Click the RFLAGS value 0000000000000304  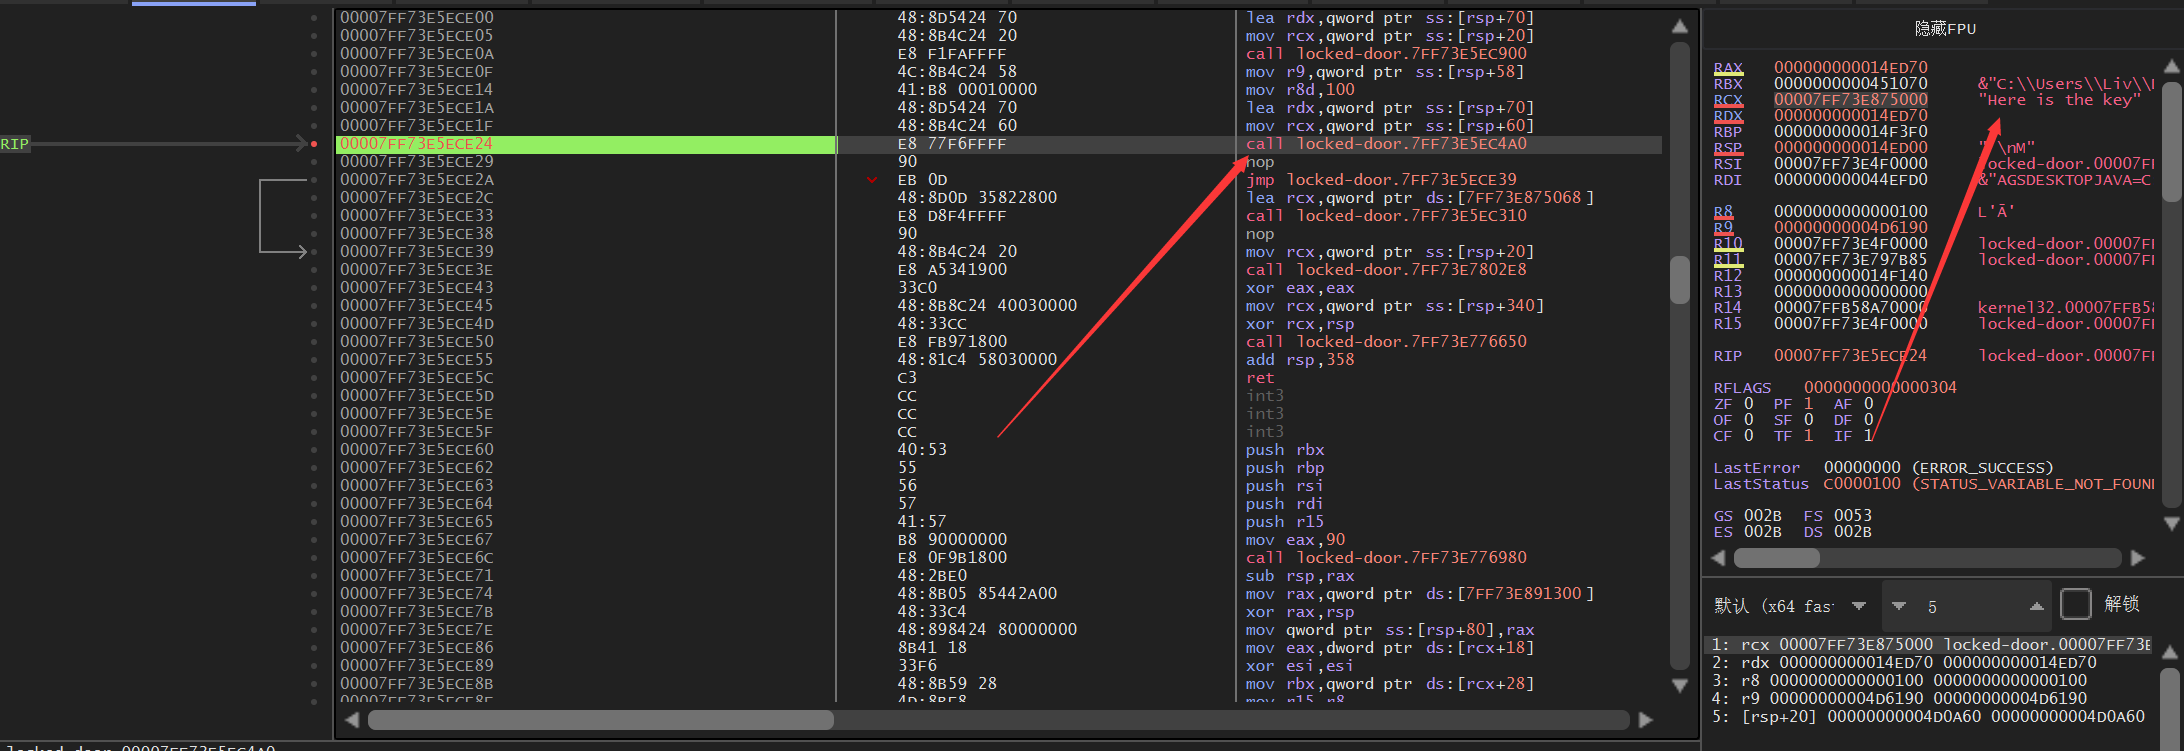(x=1880, y=388)
